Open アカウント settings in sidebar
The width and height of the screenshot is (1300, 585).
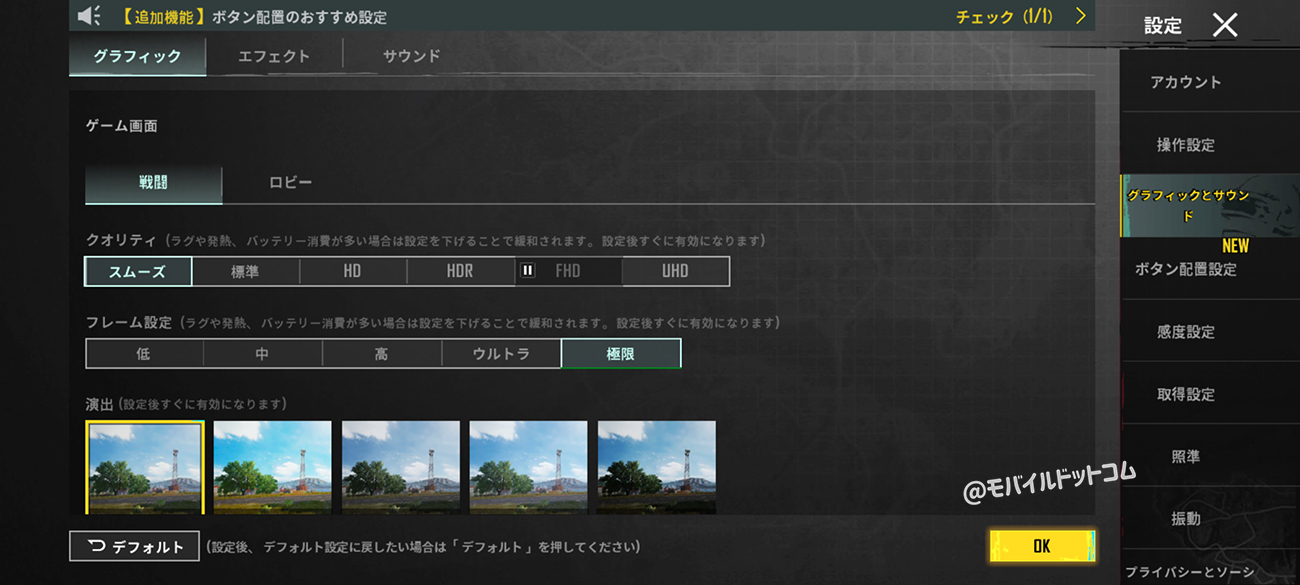tap(1185, 82)
